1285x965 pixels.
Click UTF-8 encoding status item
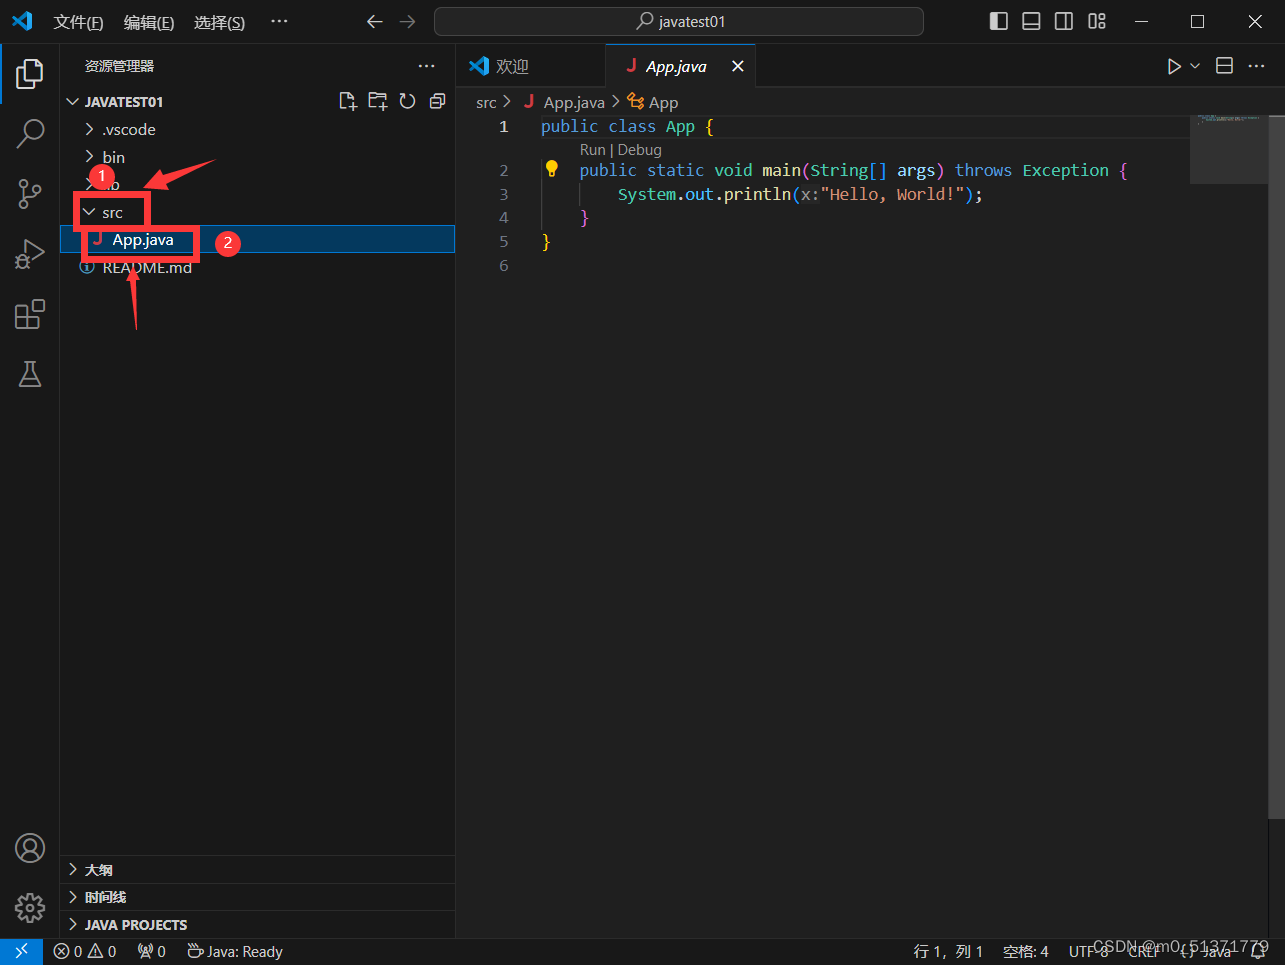pyautogui.click(x=1088, y=952)
